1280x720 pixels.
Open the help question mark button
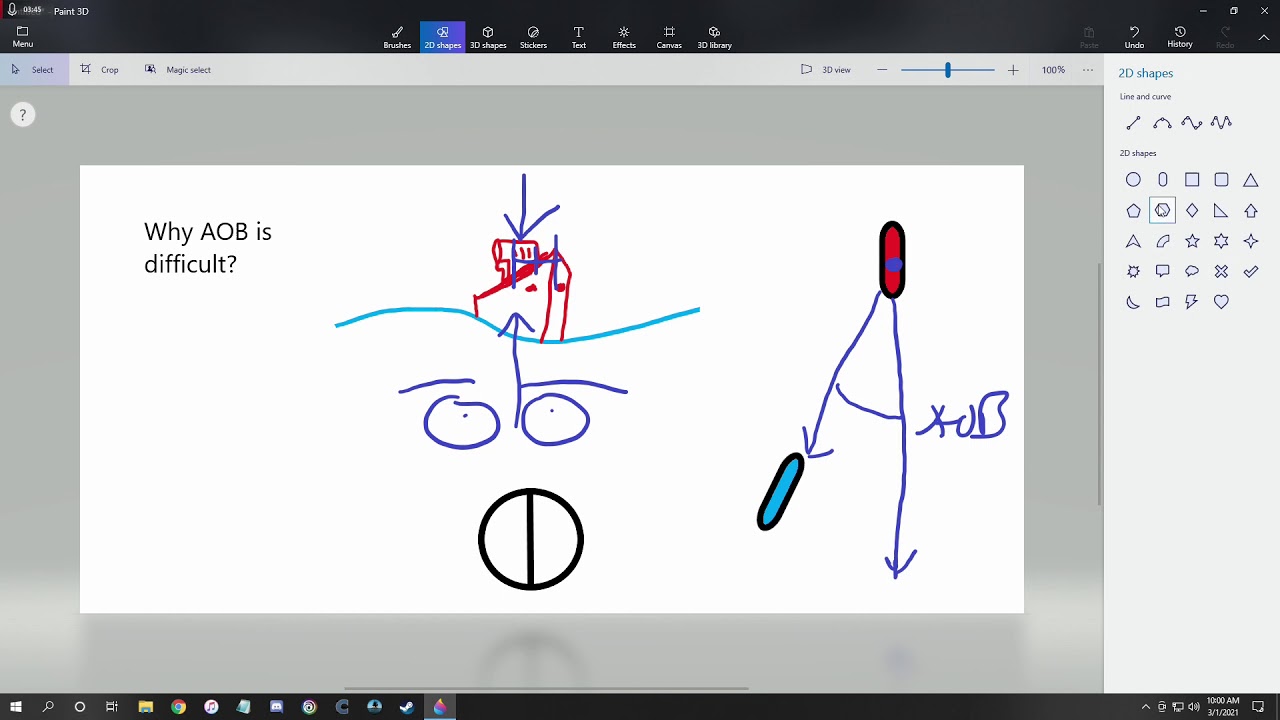(x=22, y=115)
